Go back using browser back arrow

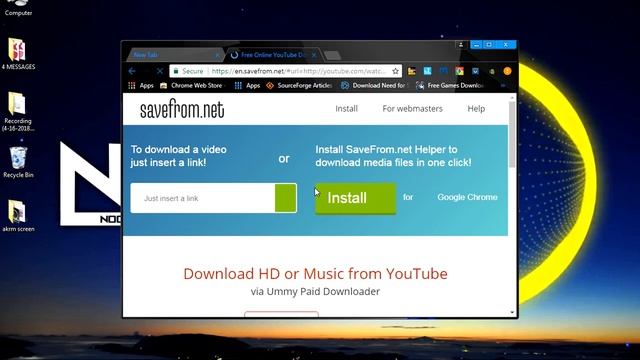132,71
